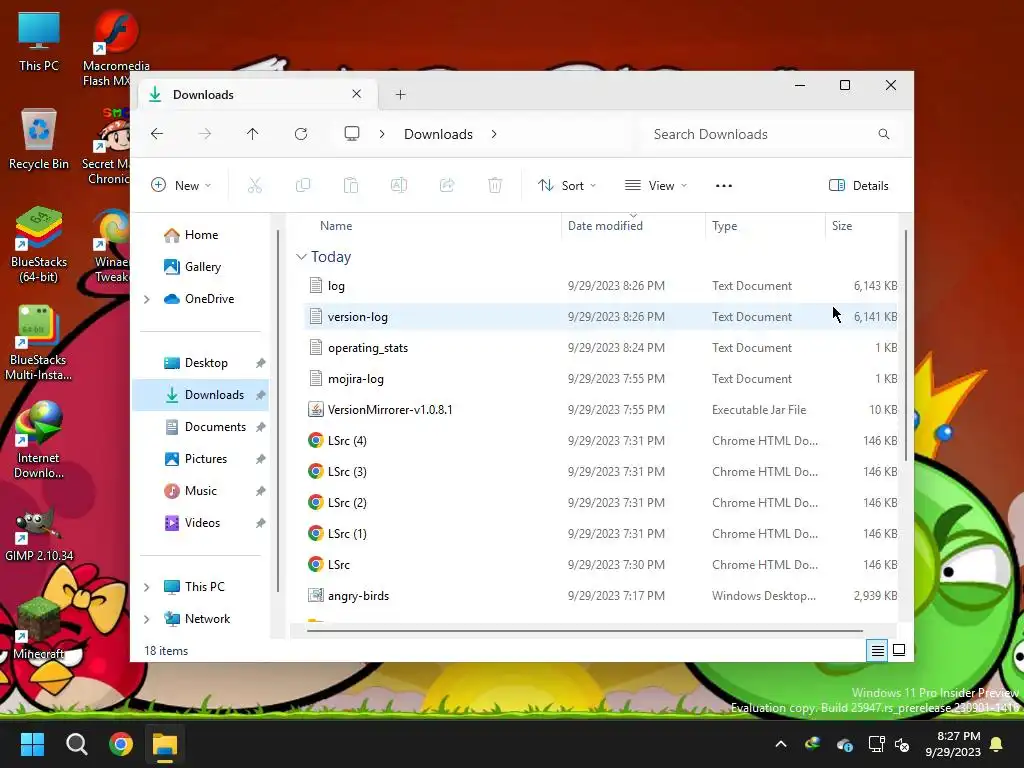
Task: Click the Rename icon in toolbar
Action: (x=399, y=185)
